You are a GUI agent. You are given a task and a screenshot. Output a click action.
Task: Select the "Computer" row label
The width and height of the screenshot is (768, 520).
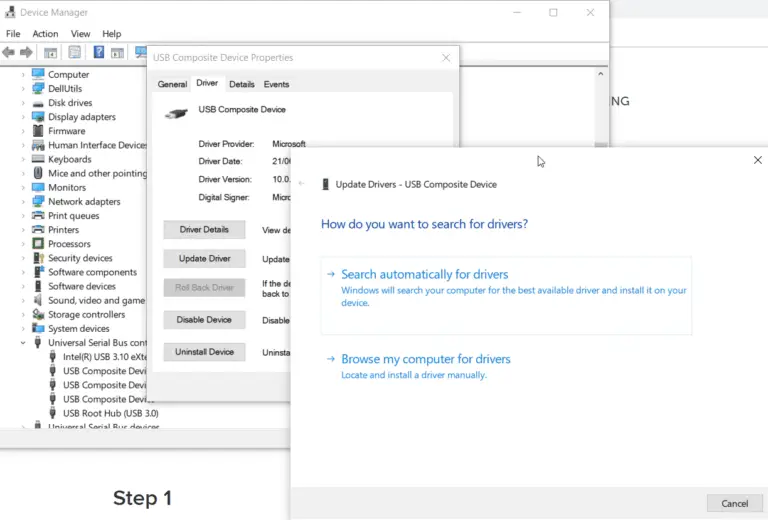(x=69, y=74)
